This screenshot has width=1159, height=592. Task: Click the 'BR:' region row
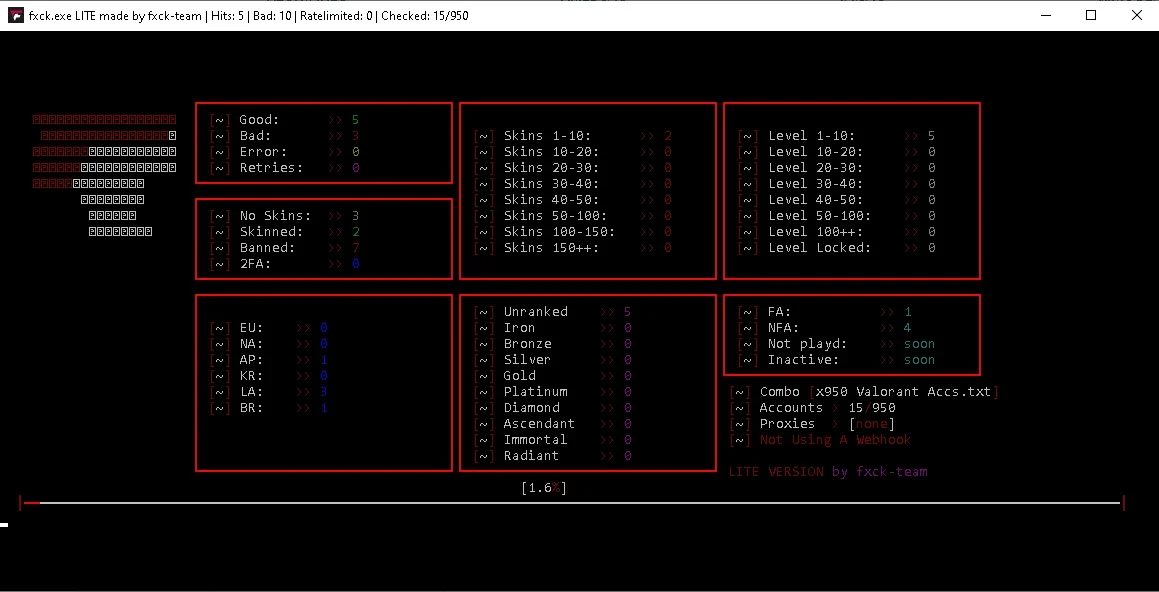[269, 408]
